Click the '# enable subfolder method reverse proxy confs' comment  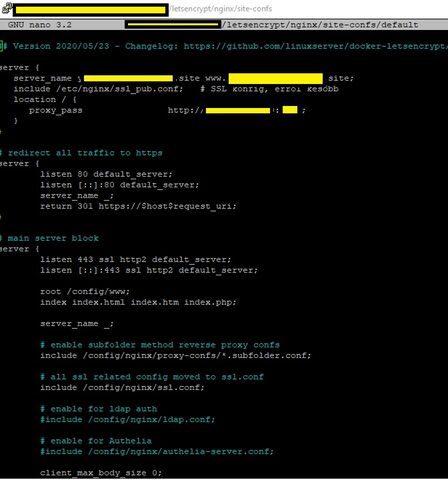[x=160, y=345]
